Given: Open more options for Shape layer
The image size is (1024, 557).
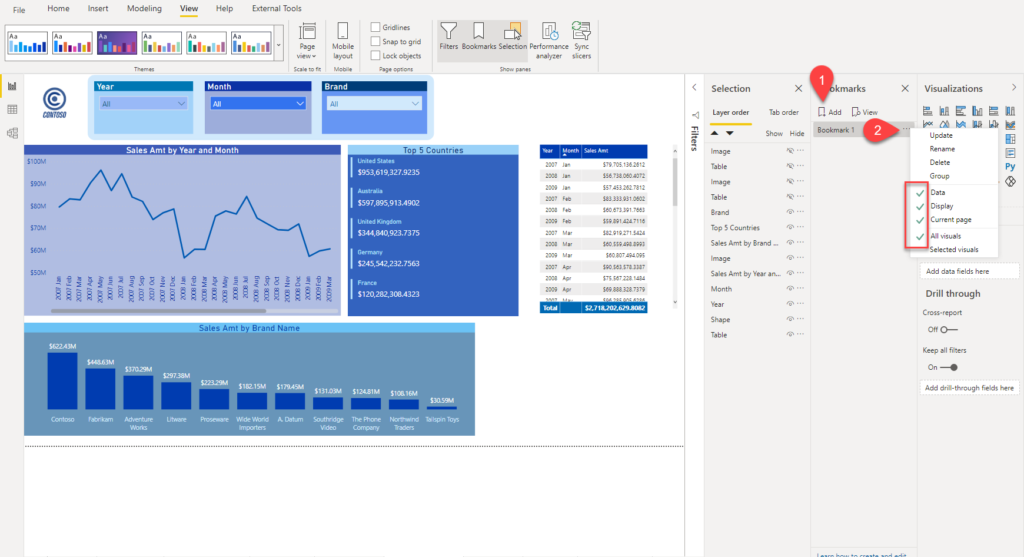Looking at the screenshot, I should click(x=801, y=319).
